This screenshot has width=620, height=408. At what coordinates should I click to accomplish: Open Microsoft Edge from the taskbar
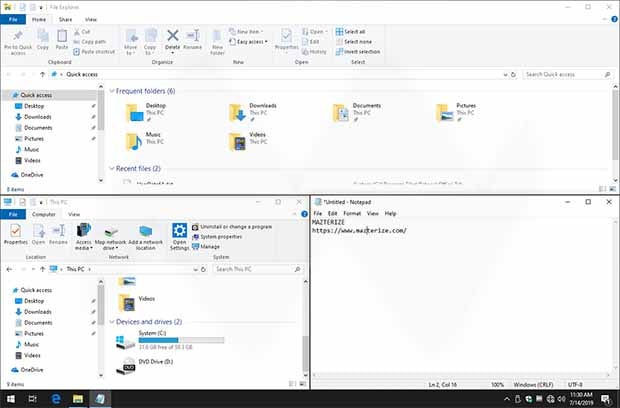tap(56, 399)
